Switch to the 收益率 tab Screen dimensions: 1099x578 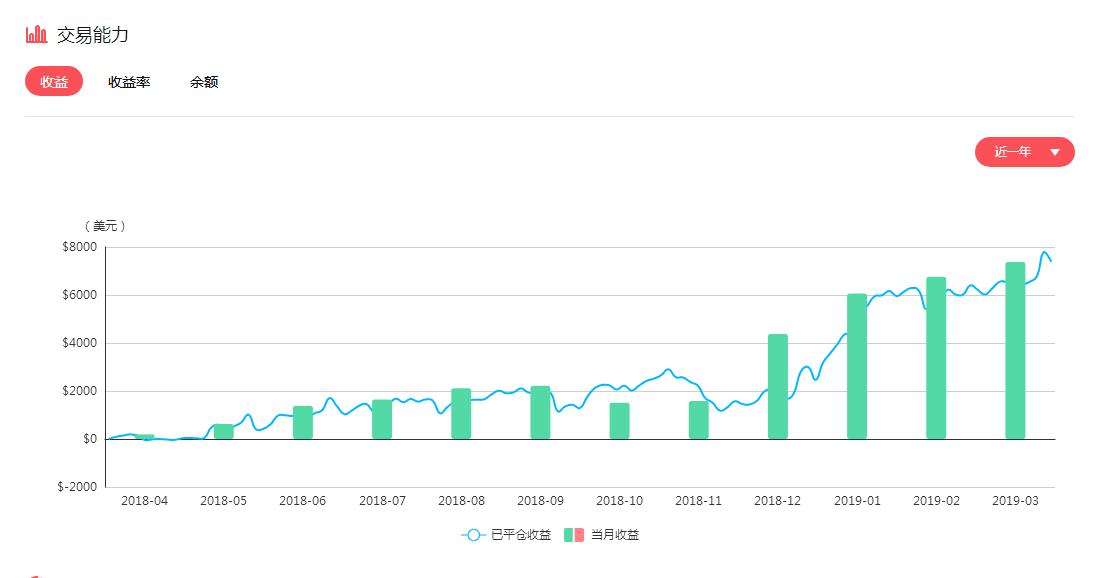129,82
